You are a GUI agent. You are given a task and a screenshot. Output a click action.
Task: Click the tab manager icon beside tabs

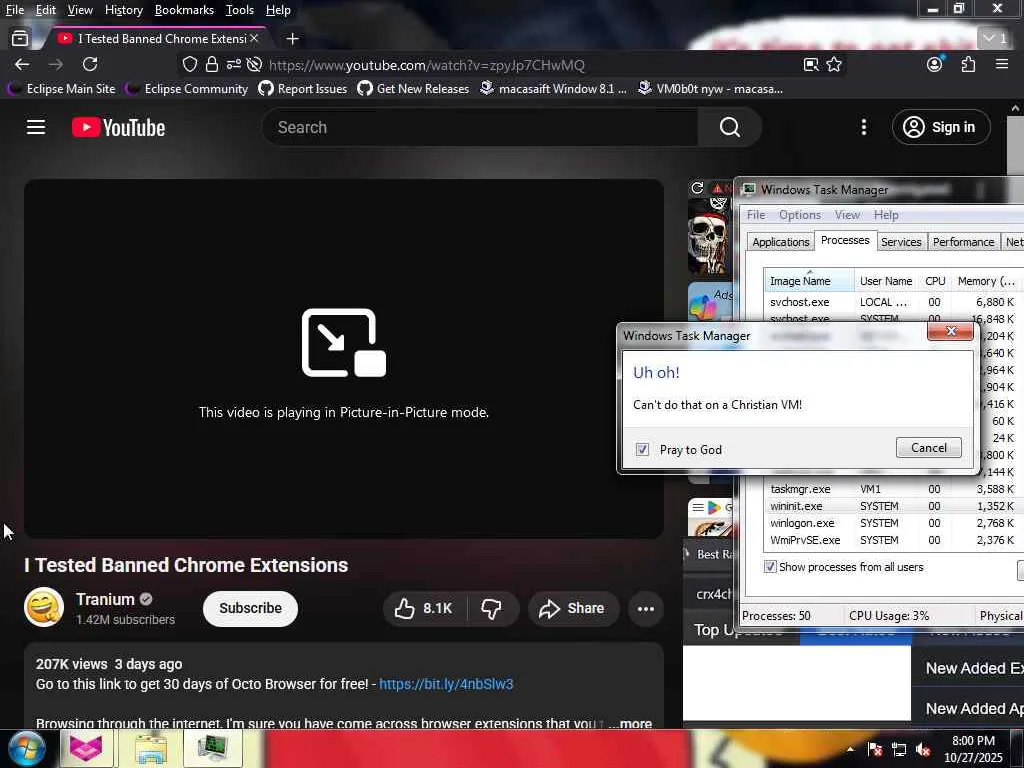point(20,39)
